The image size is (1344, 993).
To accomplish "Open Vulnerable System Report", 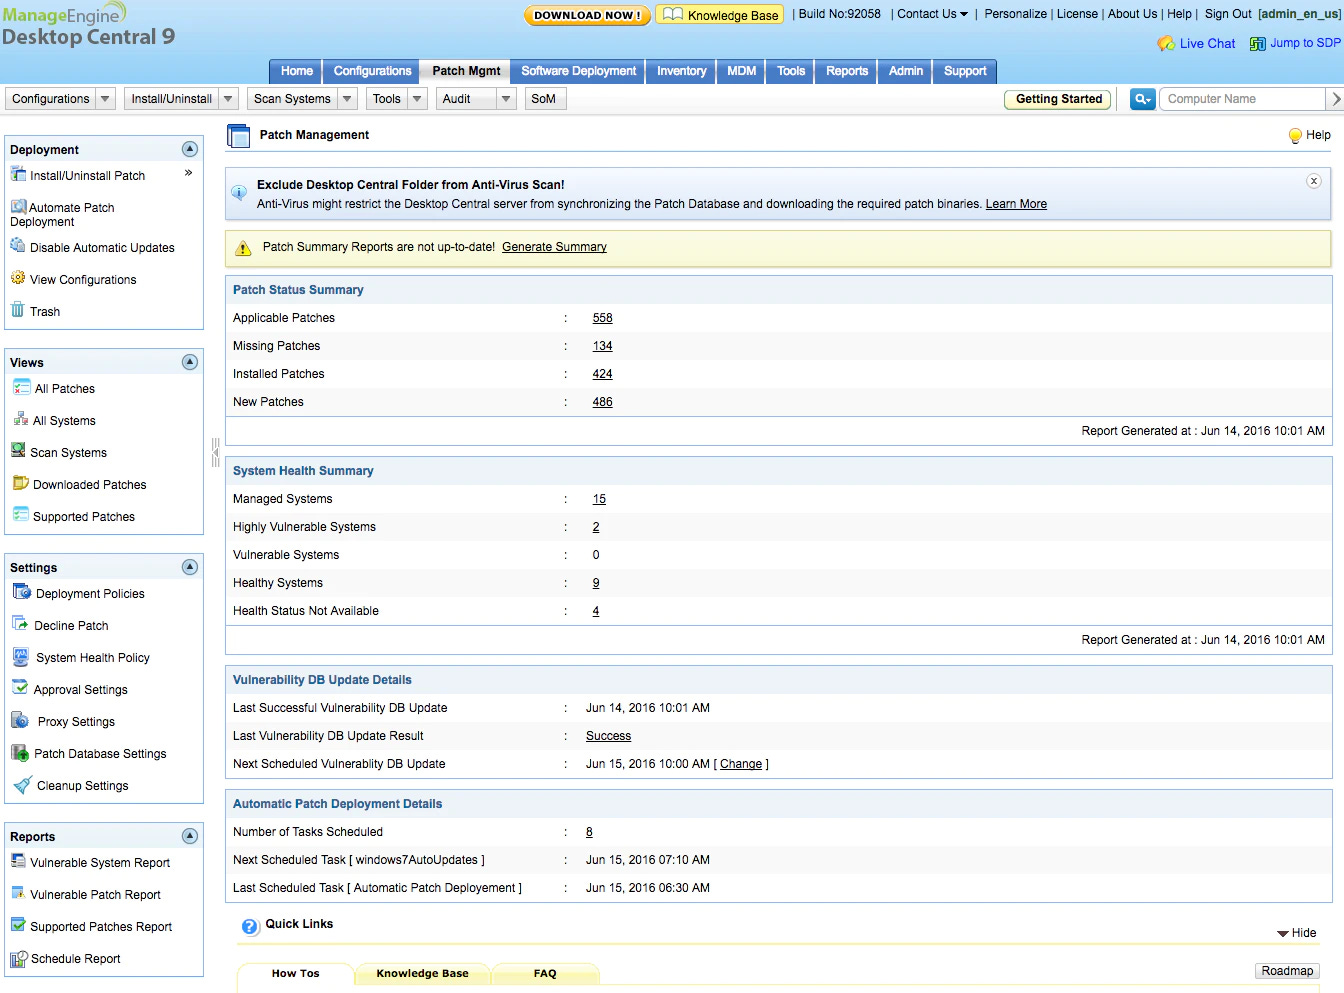I will (100, 862).
